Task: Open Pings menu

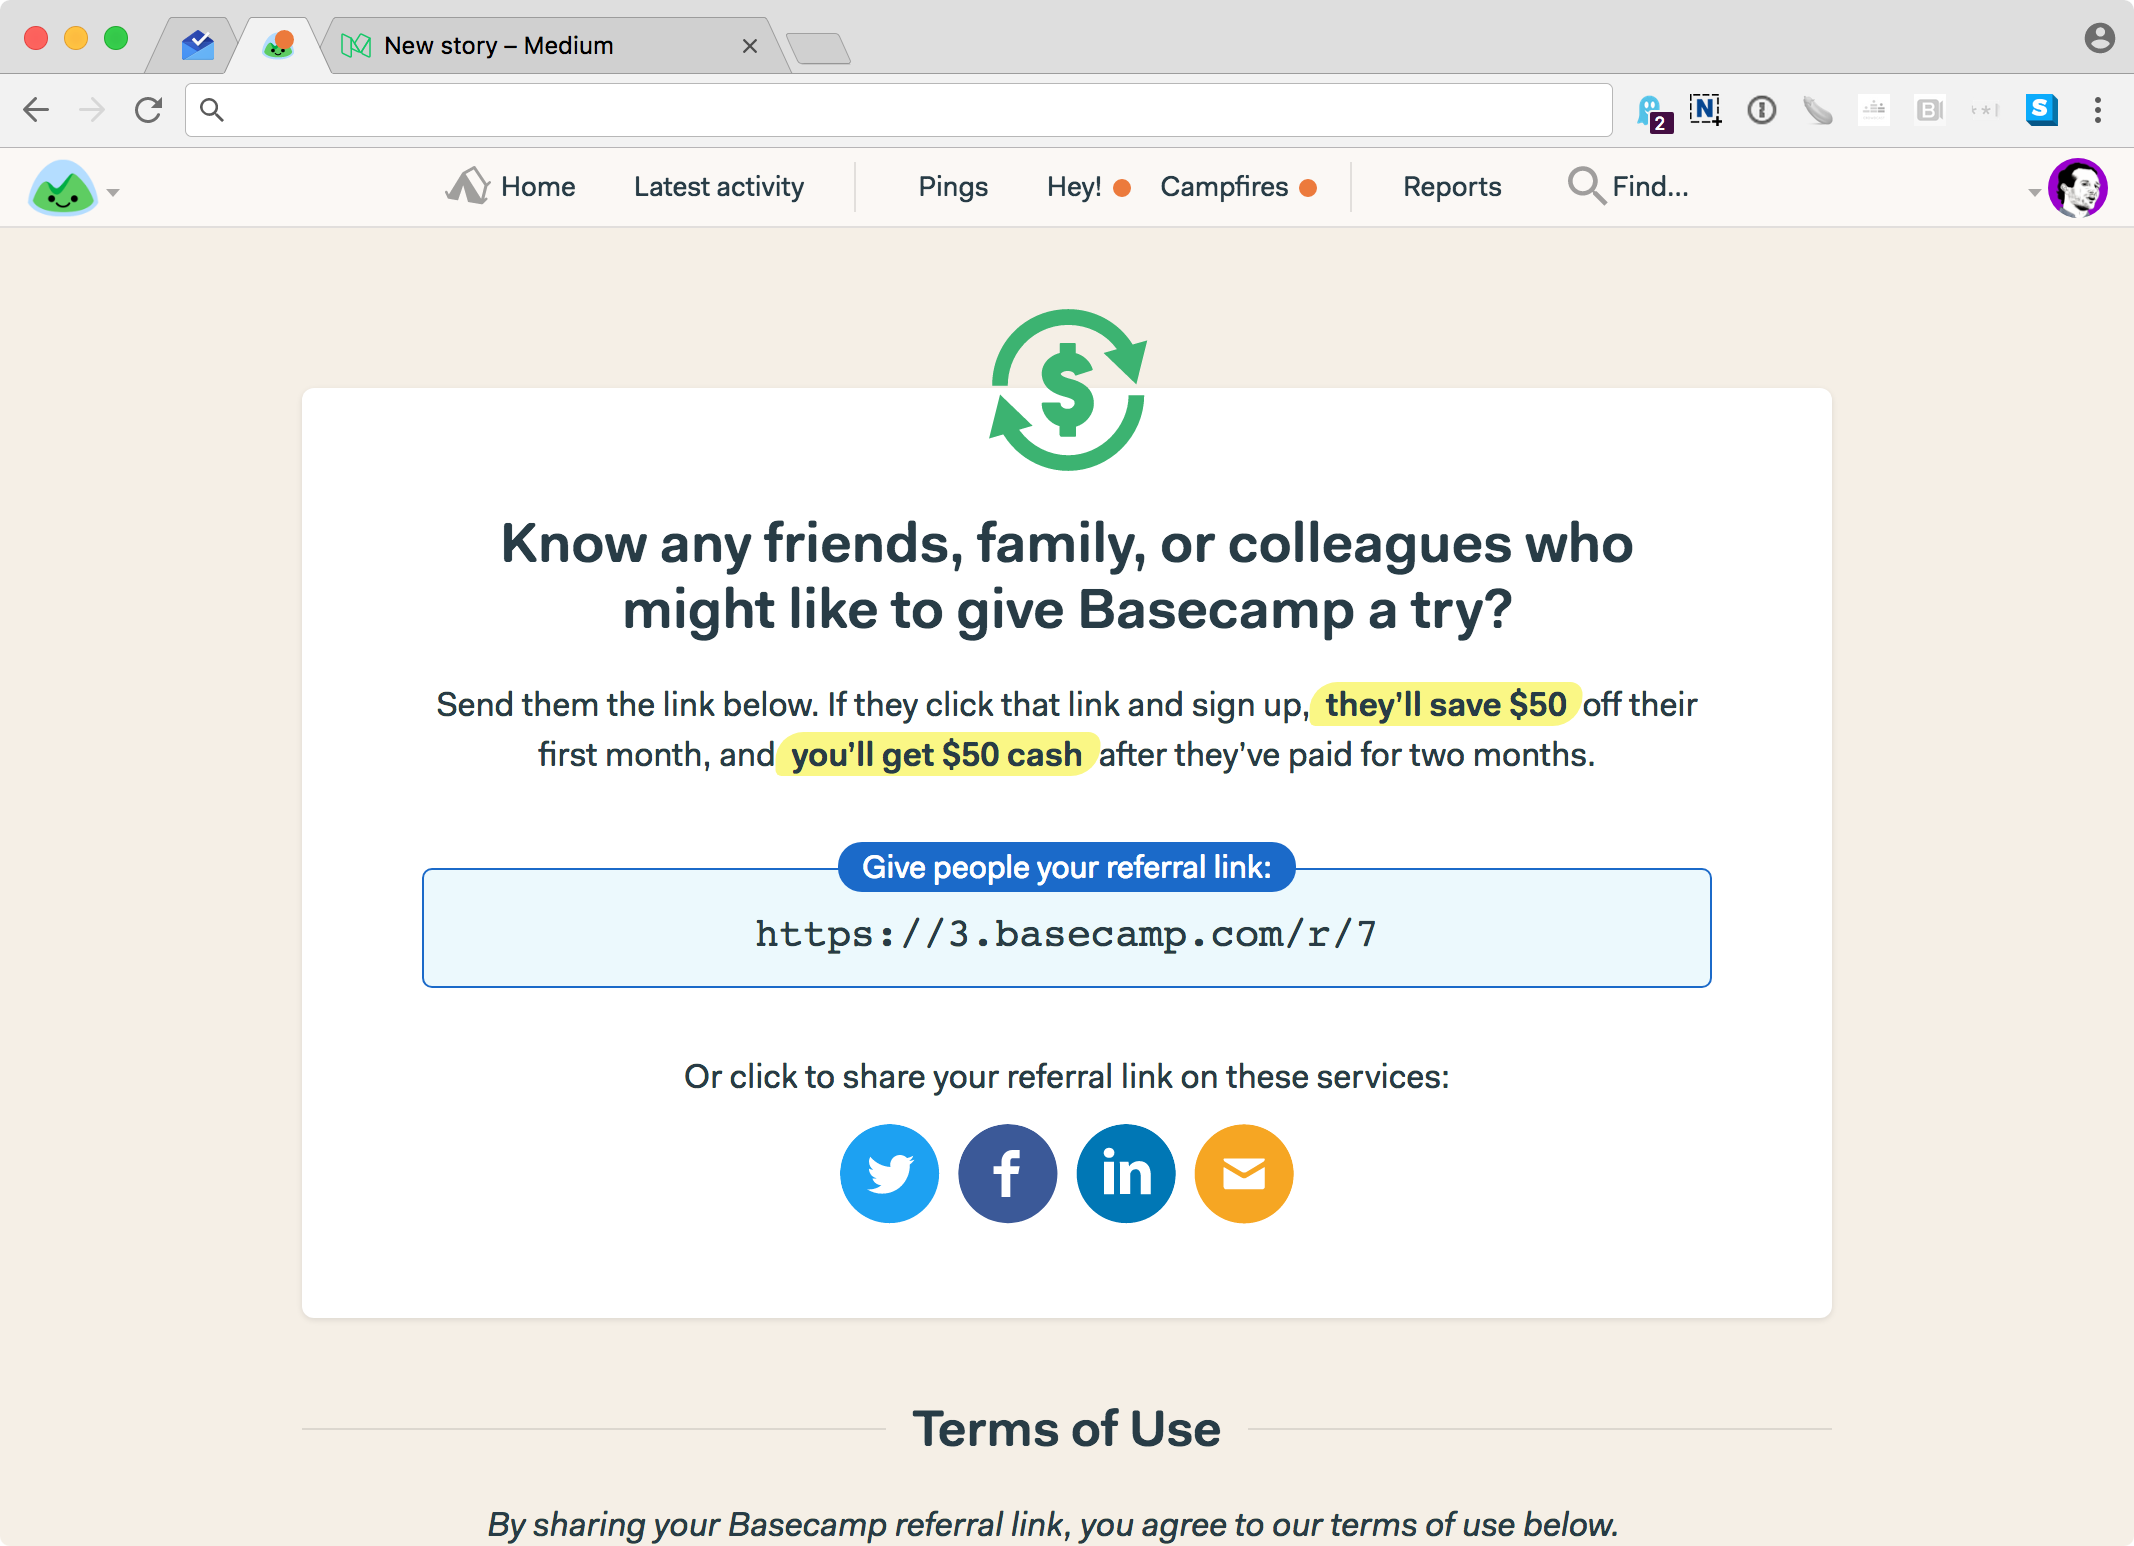Action: click(x=953, y=187)
